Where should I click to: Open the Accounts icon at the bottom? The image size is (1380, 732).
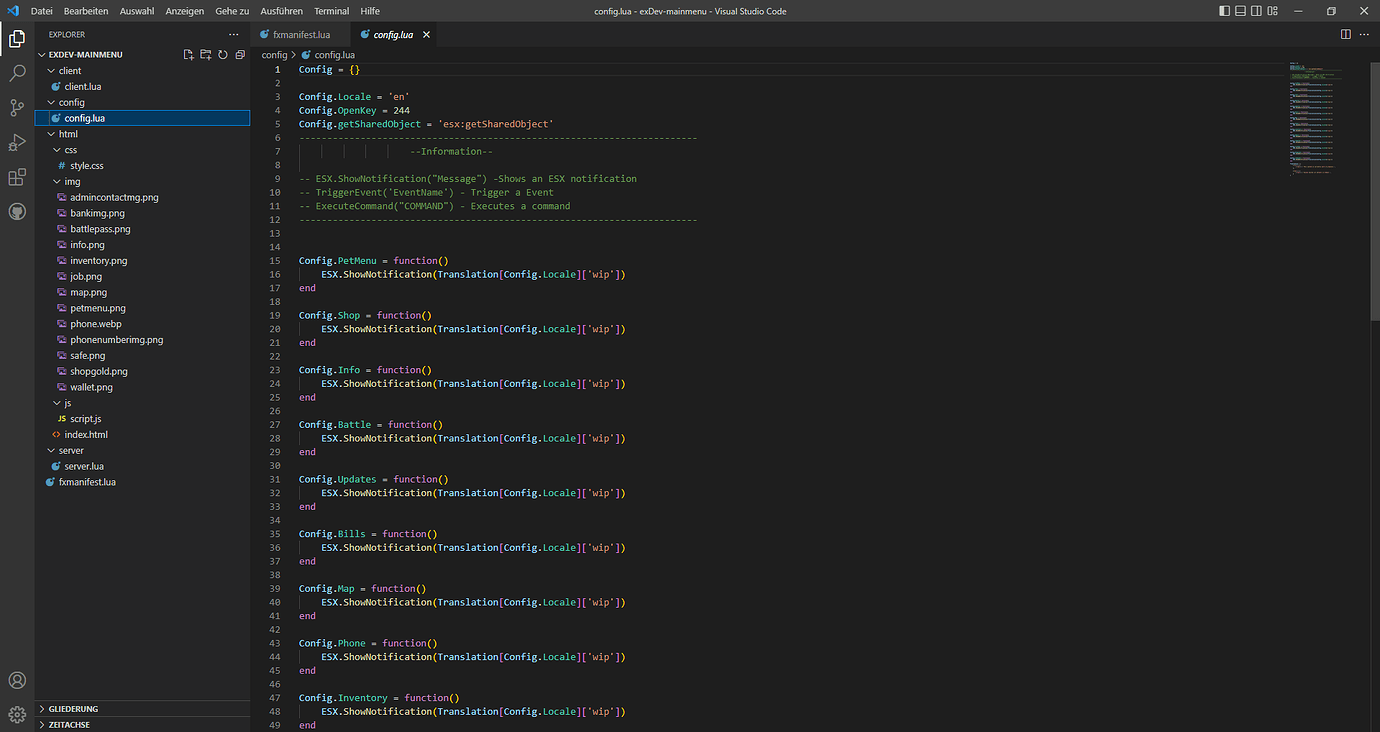16,680
